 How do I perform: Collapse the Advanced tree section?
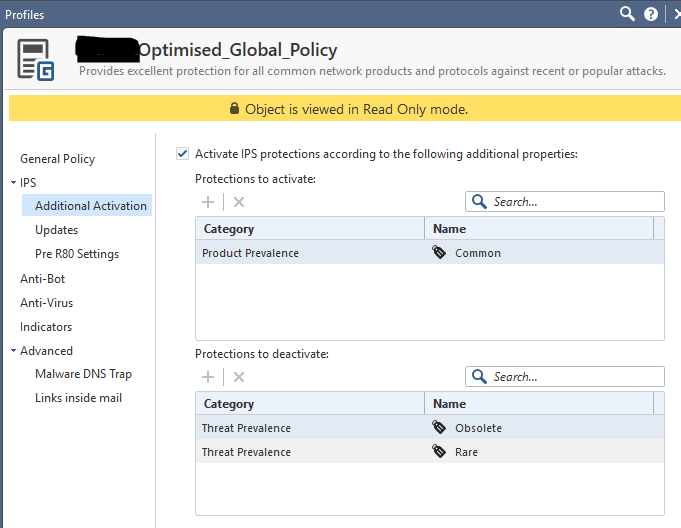point(13,350)
